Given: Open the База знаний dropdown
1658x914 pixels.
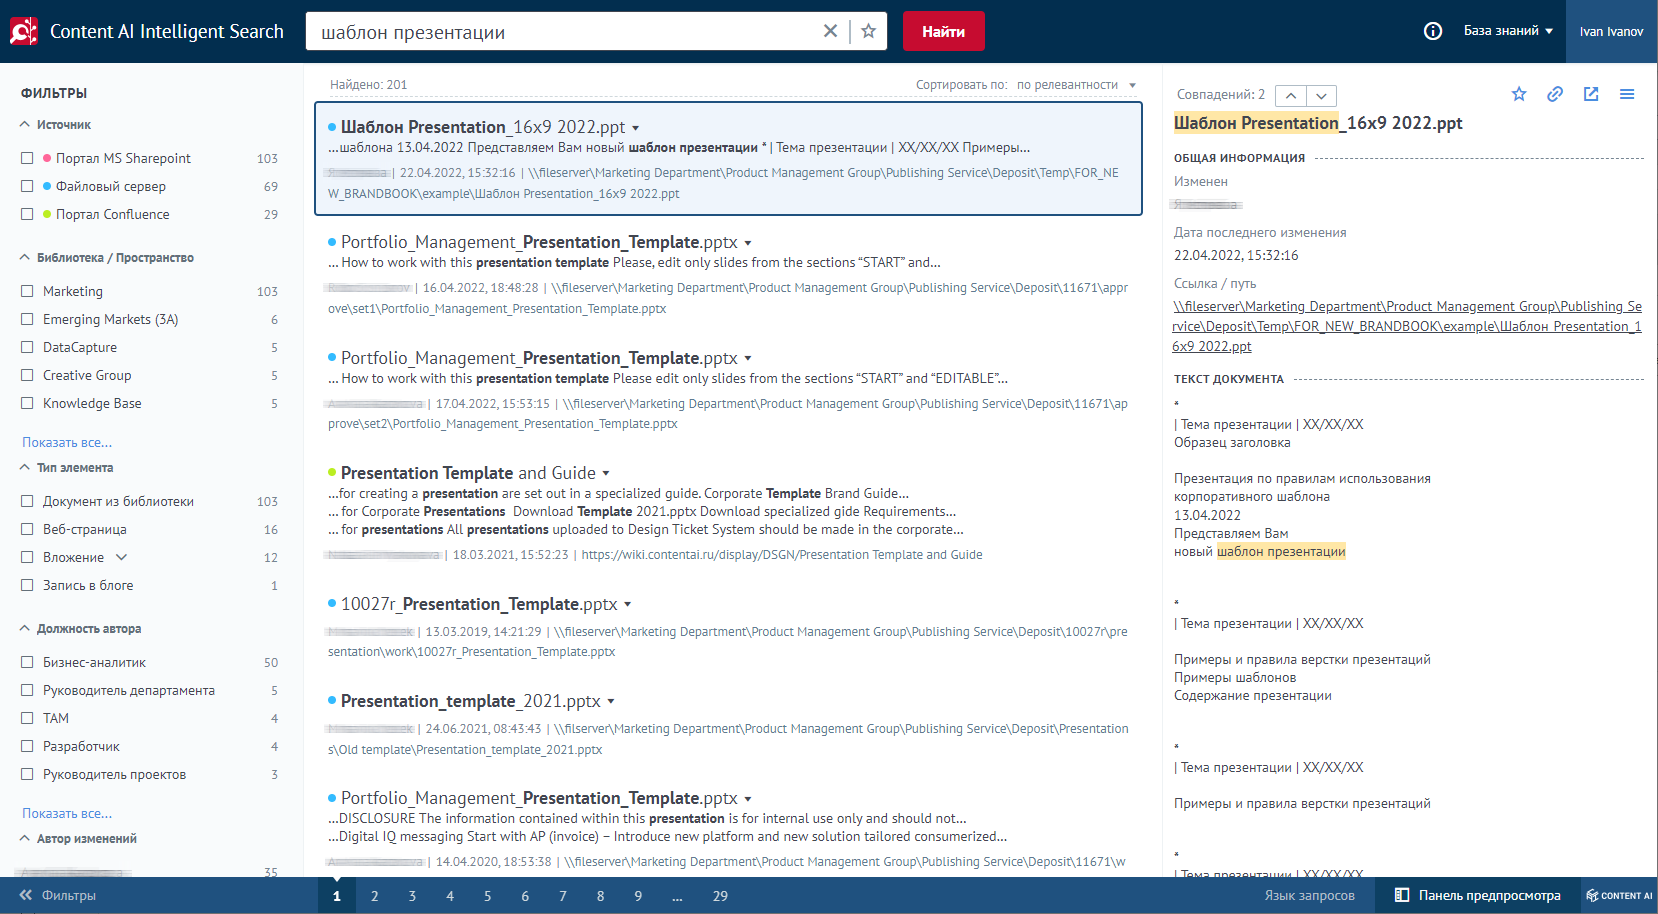Looking at the screenshot, I should point(1508,31).
